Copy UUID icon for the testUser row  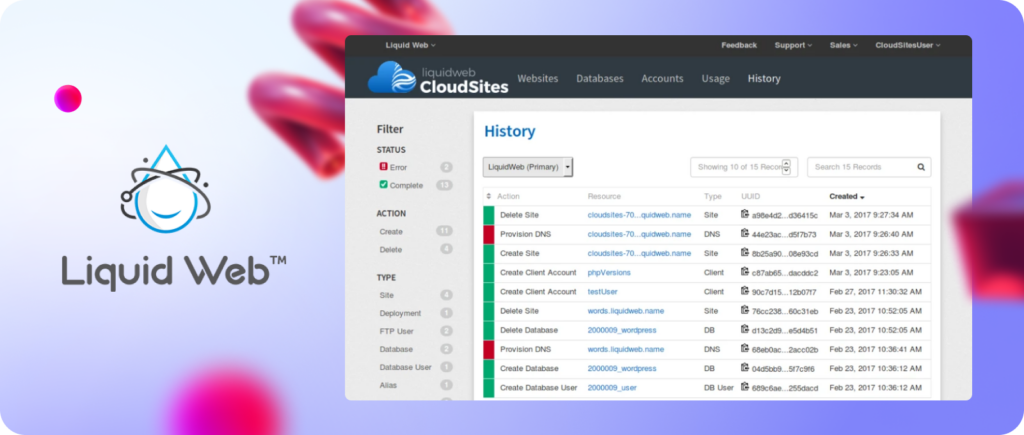click(x=744, y=291)
